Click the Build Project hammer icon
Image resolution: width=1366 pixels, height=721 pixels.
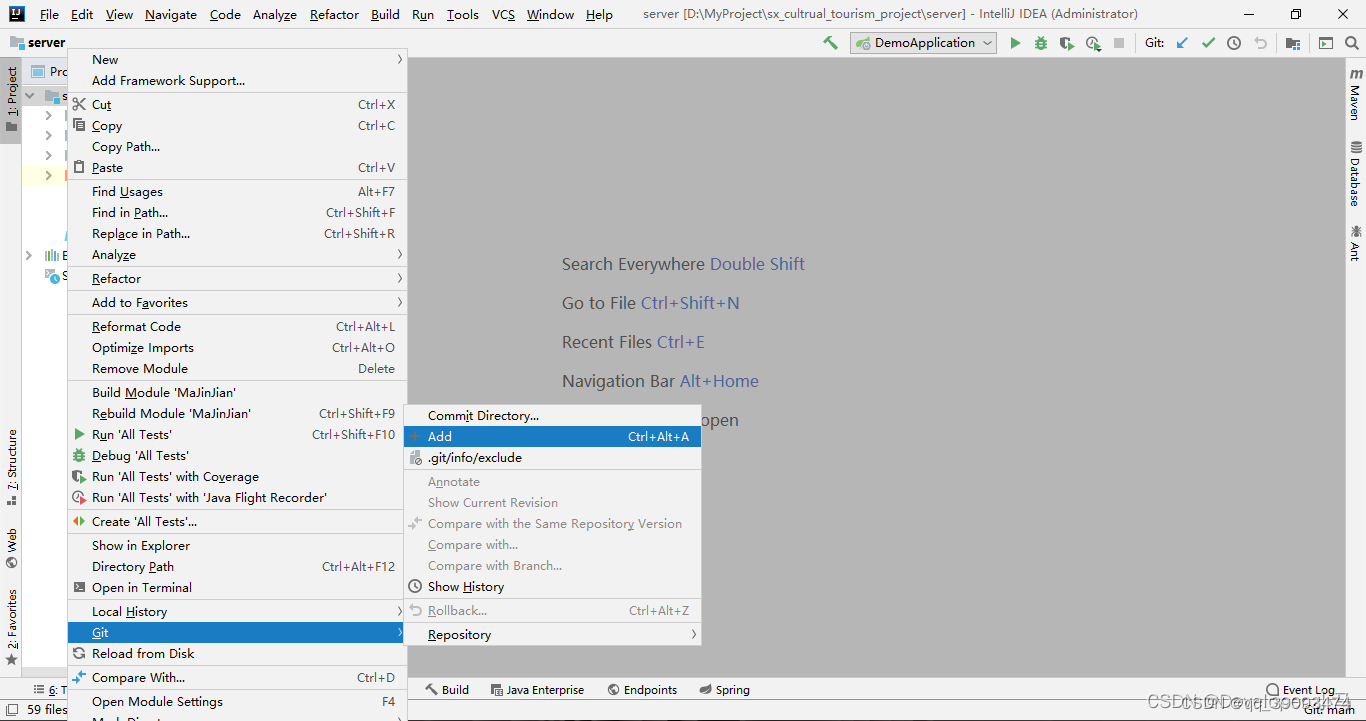click(830, 43)
